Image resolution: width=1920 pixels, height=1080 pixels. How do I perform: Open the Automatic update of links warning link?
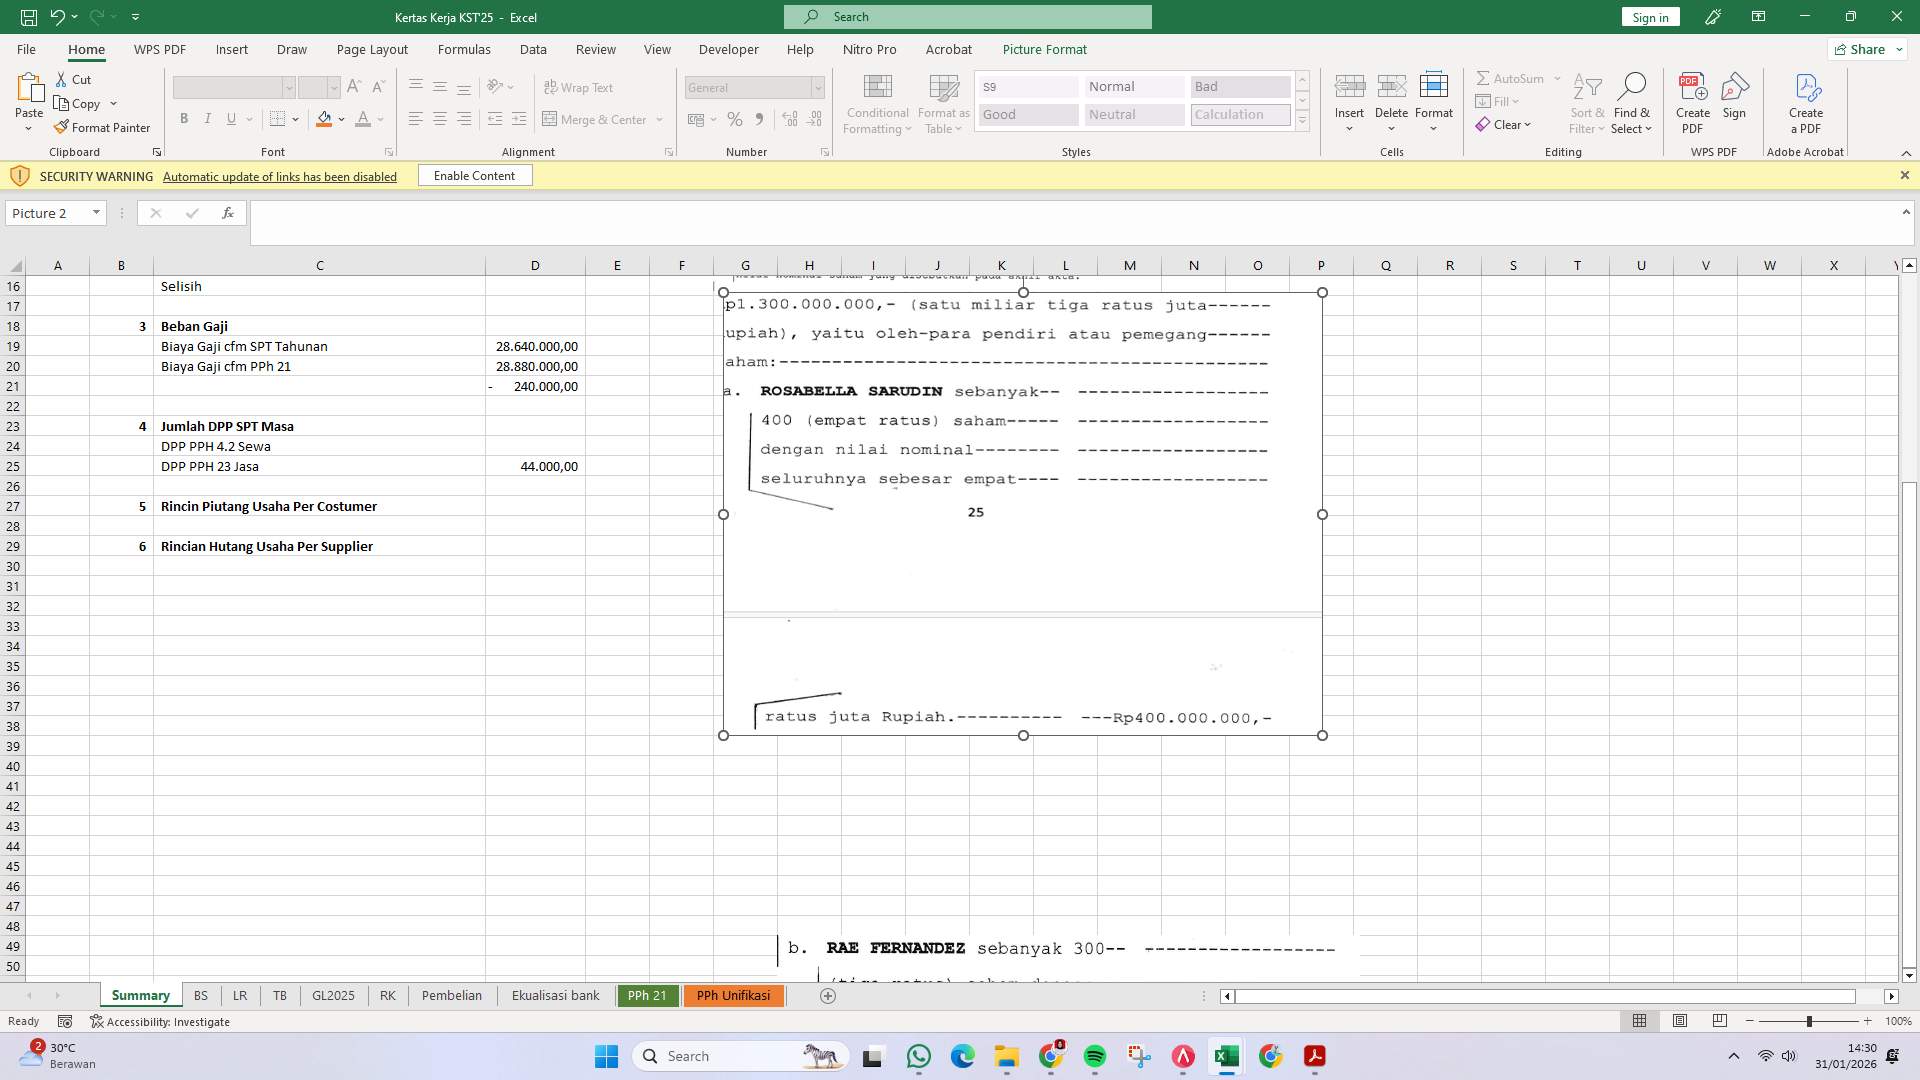click(x=279, y=176)
